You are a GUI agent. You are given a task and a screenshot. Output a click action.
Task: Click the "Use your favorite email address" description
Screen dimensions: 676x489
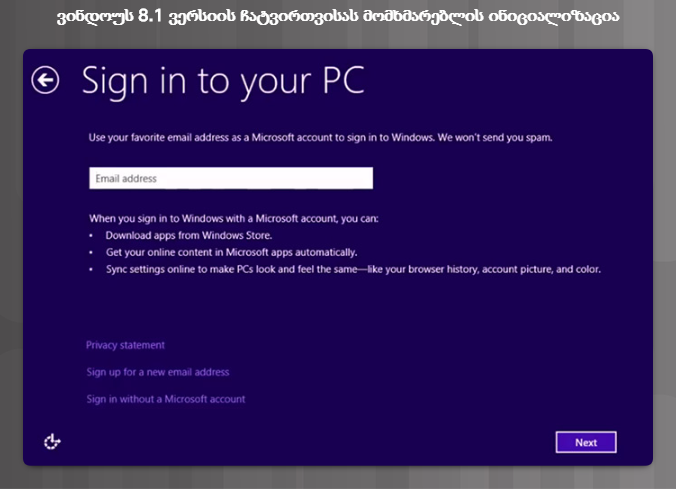(250, 136)
